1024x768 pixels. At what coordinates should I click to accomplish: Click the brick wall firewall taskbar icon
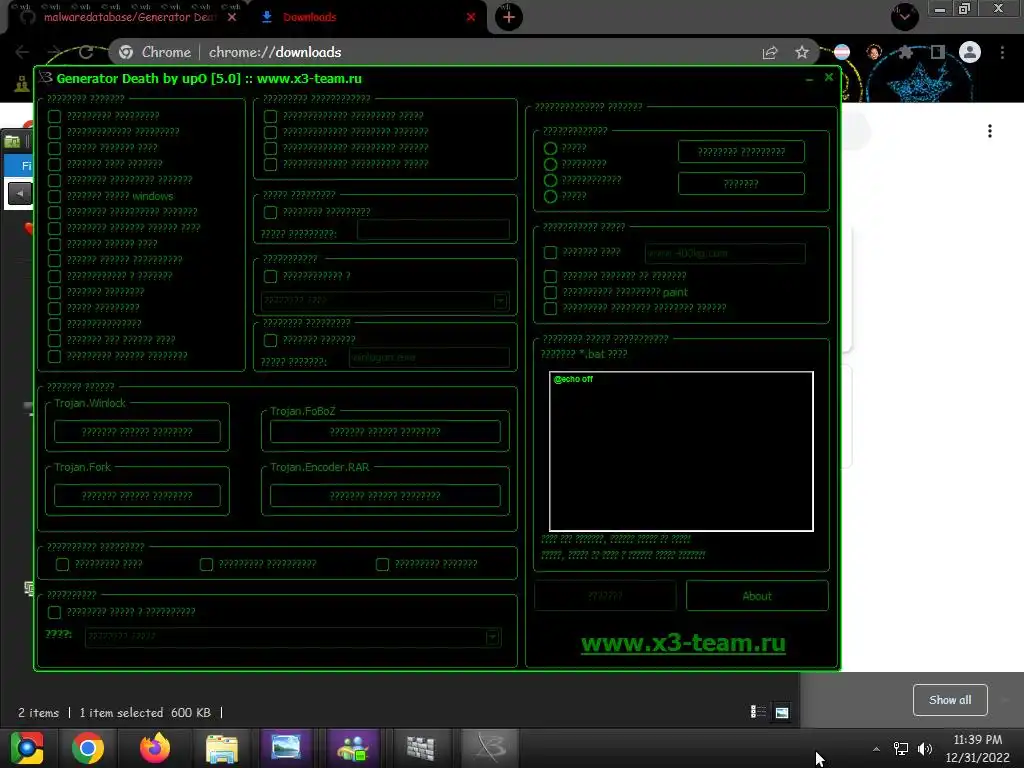(x=420, y=748)
